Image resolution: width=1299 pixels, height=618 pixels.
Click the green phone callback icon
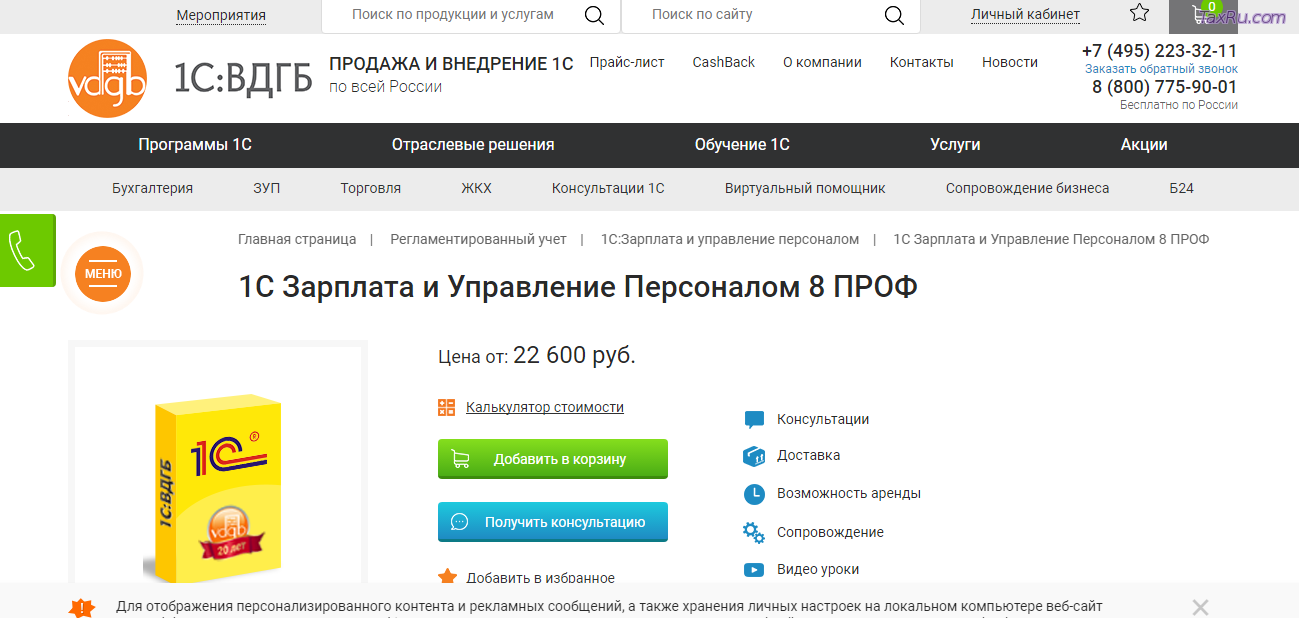(22, 250)
